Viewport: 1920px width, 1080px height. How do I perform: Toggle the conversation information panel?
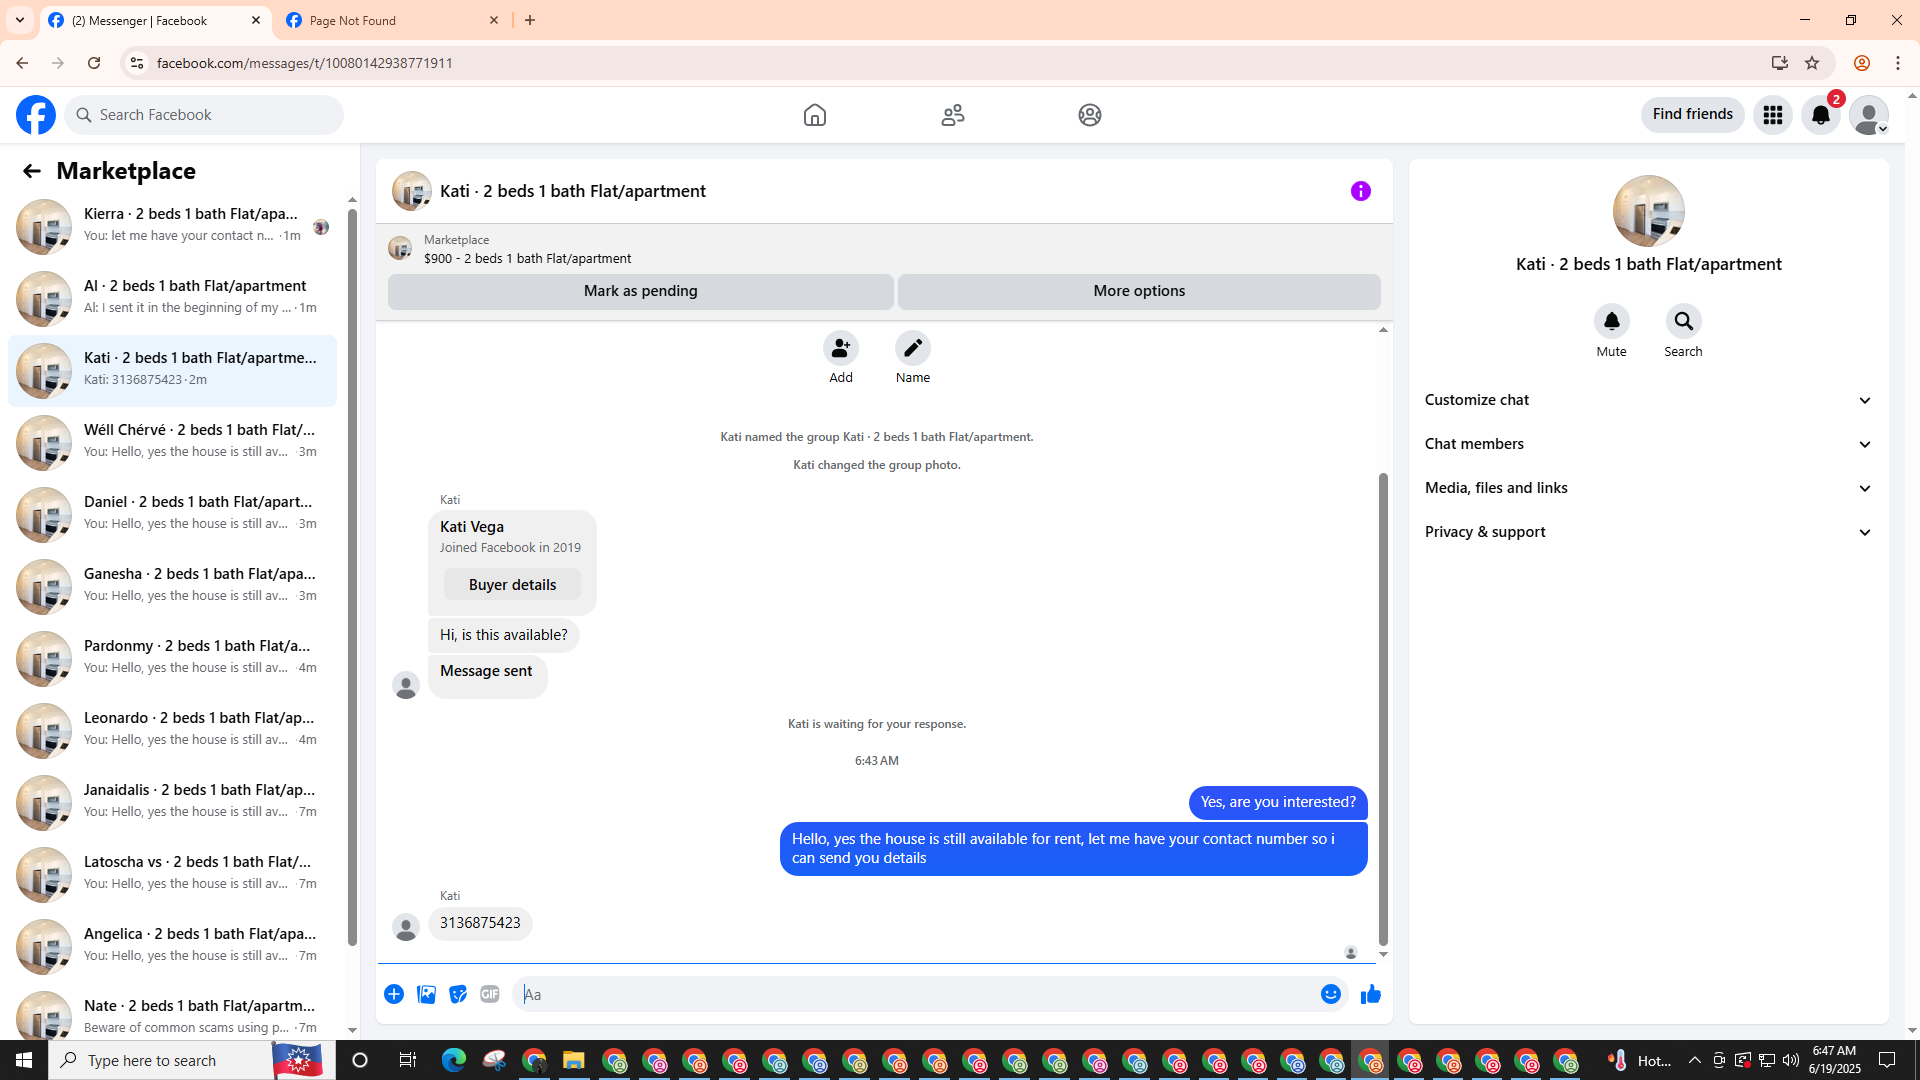click(x=1361, y=191)
